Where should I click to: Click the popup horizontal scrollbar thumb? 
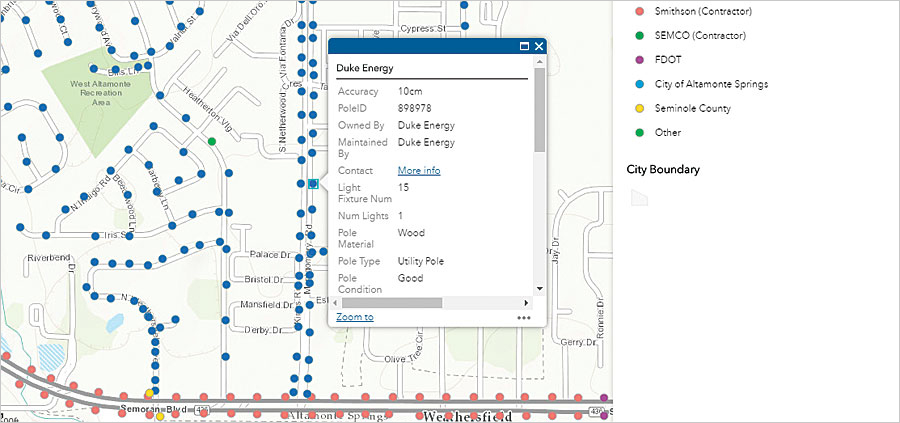click(392, 302)
